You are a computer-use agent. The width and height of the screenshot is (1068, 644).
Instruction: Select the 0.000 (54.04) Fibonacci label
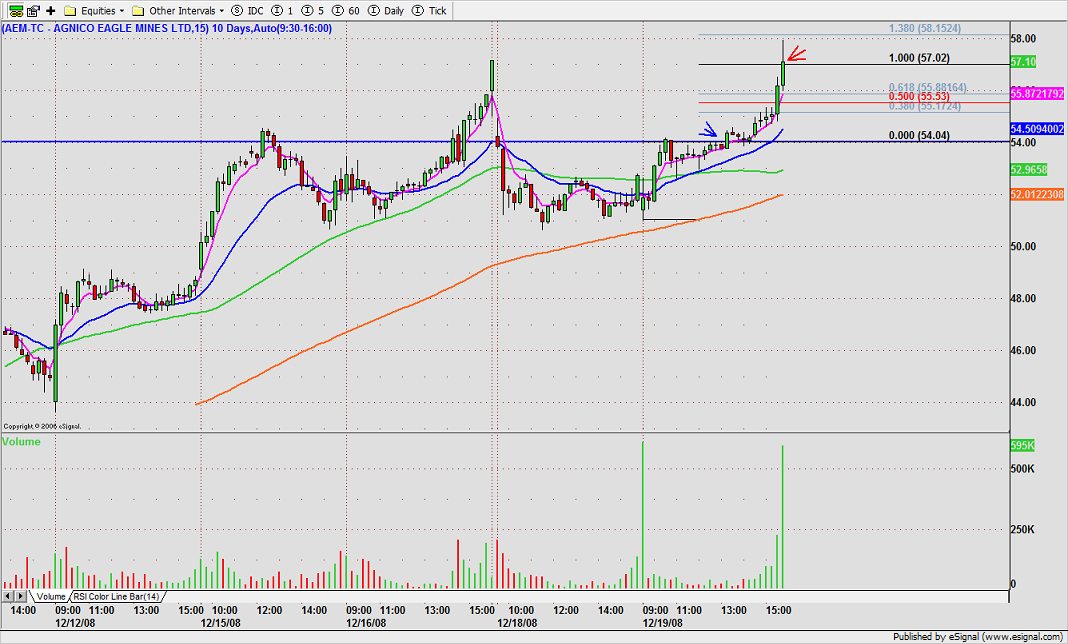(920, 136)
